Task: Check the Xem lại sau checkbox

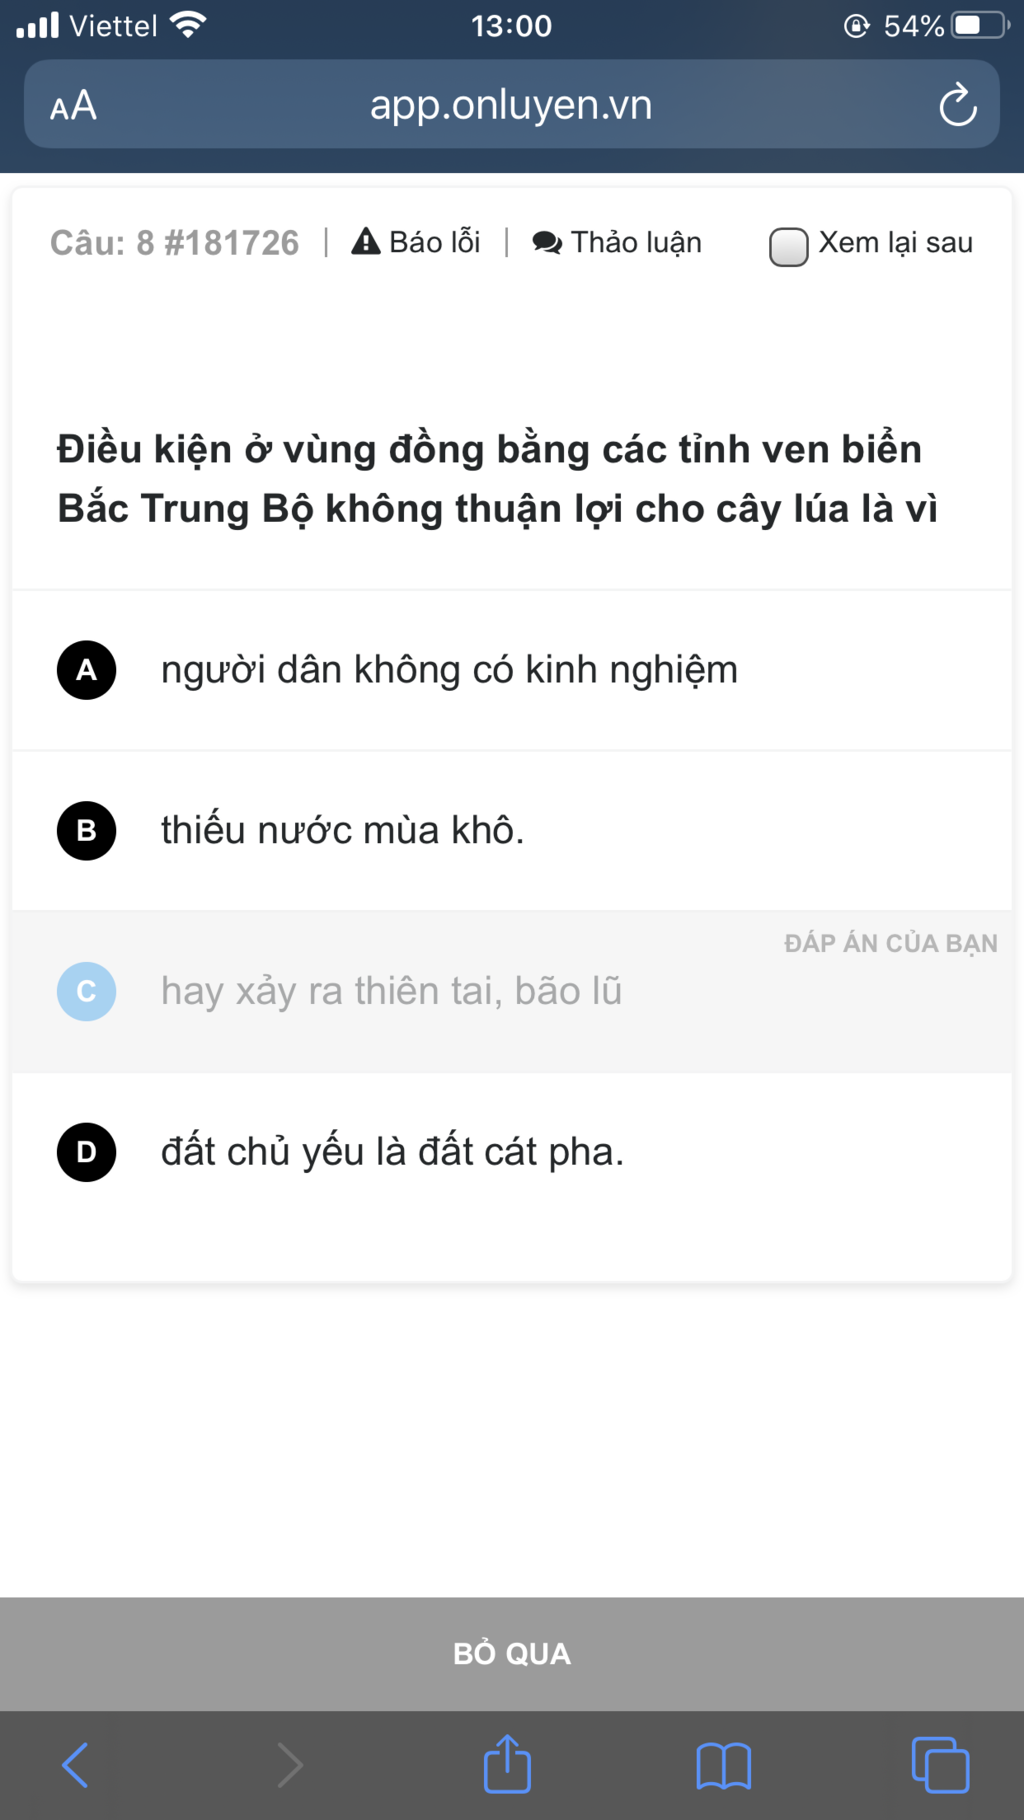Action: click(788, 246)
